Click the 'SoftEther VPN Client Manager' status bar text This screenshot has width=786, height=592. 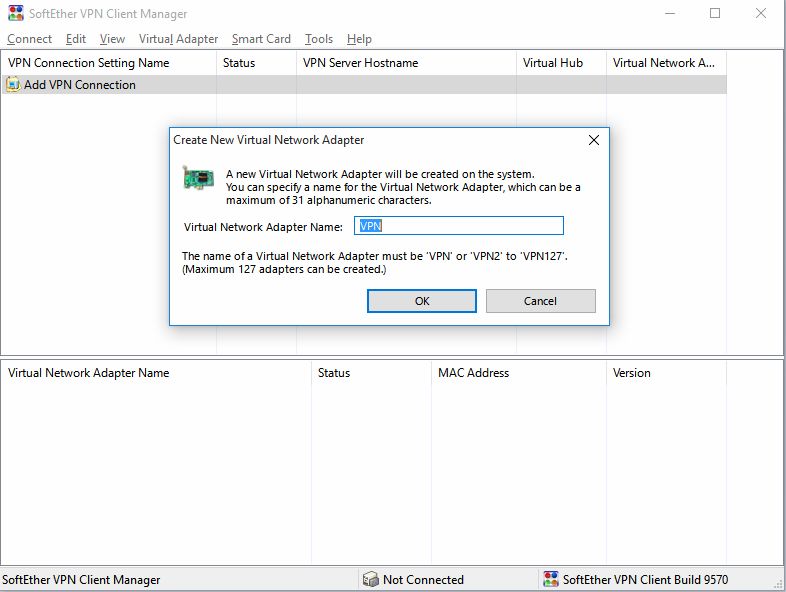tap(81, 579)
